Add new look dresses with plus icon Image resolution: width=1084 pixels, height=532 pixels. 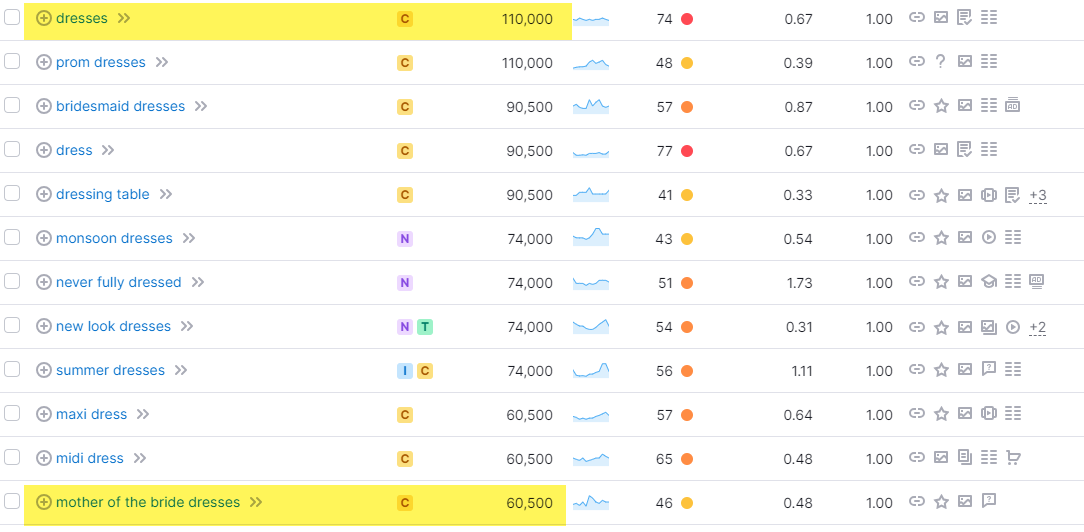(x=44, y=326)
